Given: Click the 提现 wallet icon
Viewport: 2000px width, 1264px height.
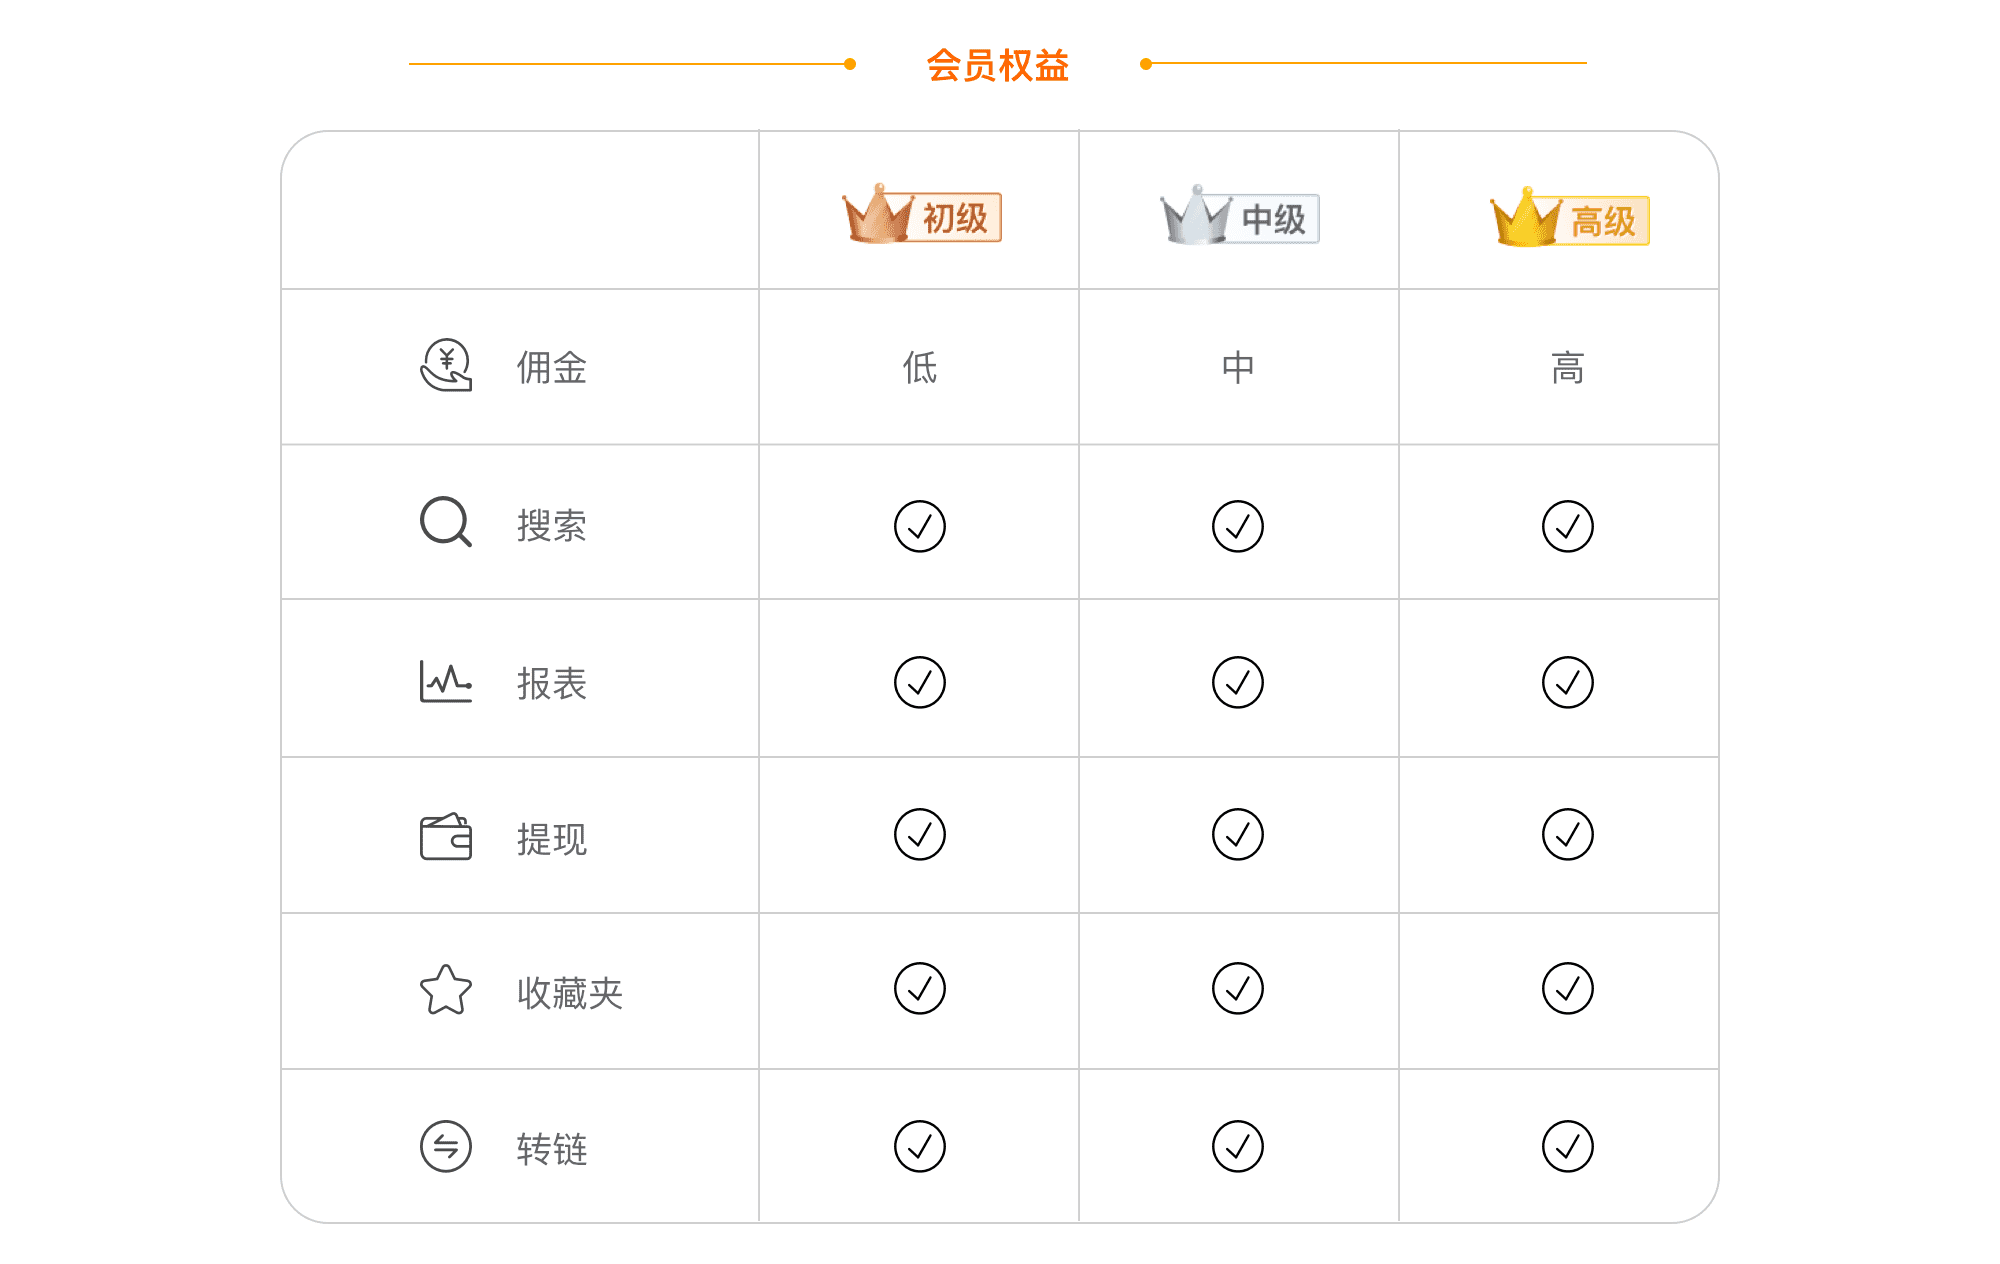Looking at the screenshot, I should tap(445, 837).
